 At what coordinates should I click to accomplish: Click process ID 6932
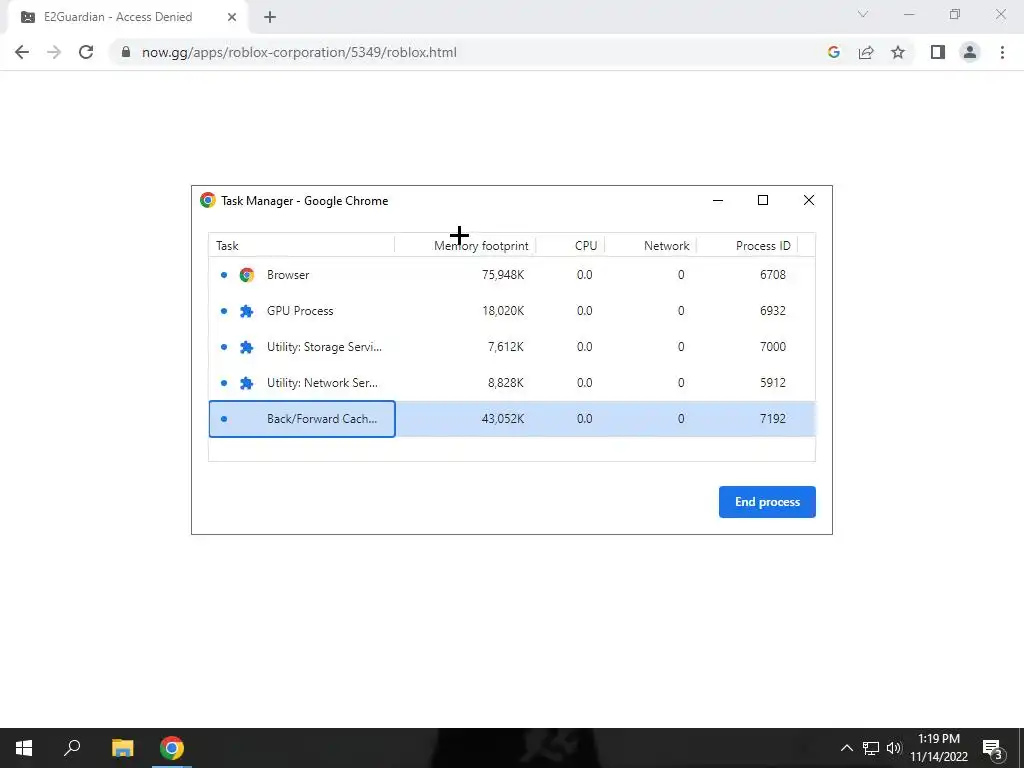(x=773, y=311)
